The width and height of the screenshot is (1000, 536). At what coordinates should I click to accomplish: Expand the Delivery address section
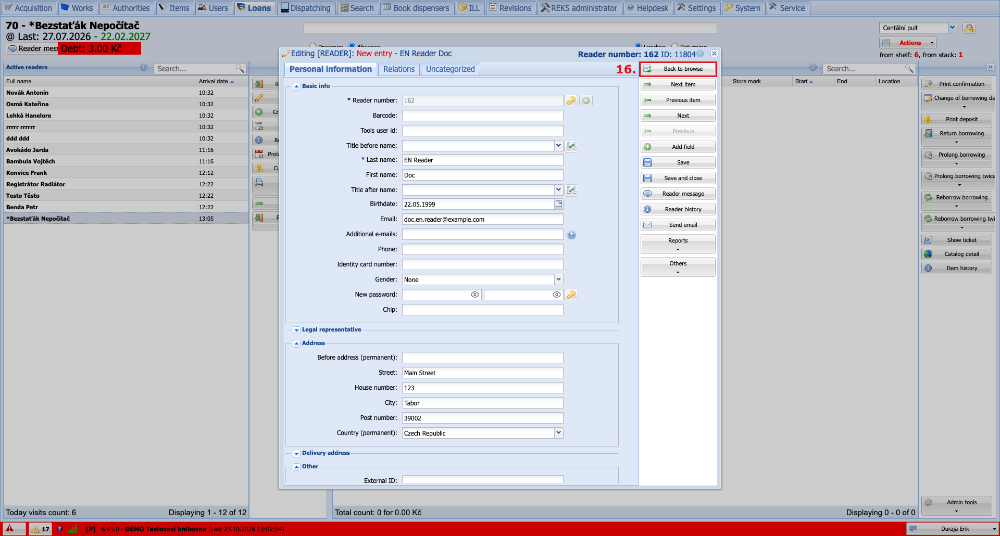pyautogui.click(x=296, y=454)
